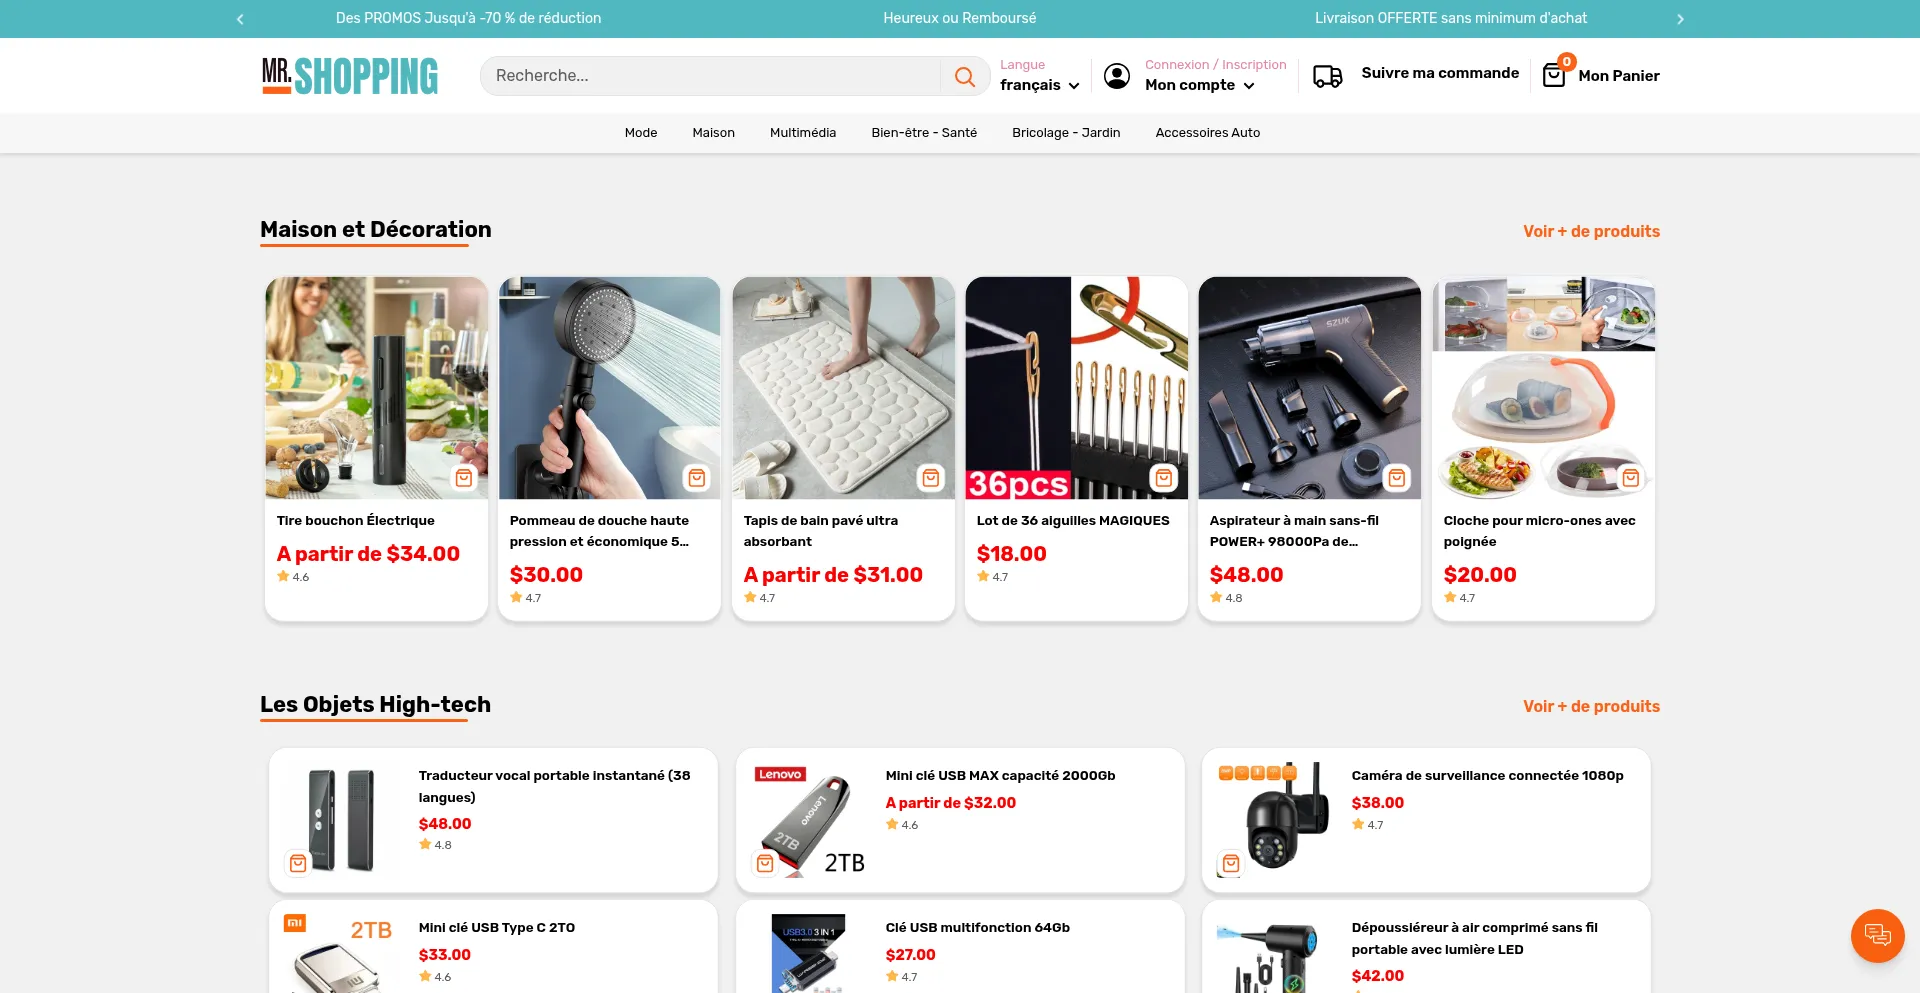Click Connexion / Inscription link
This screenshot has width=1920, height=993.
click(1215, 65)
